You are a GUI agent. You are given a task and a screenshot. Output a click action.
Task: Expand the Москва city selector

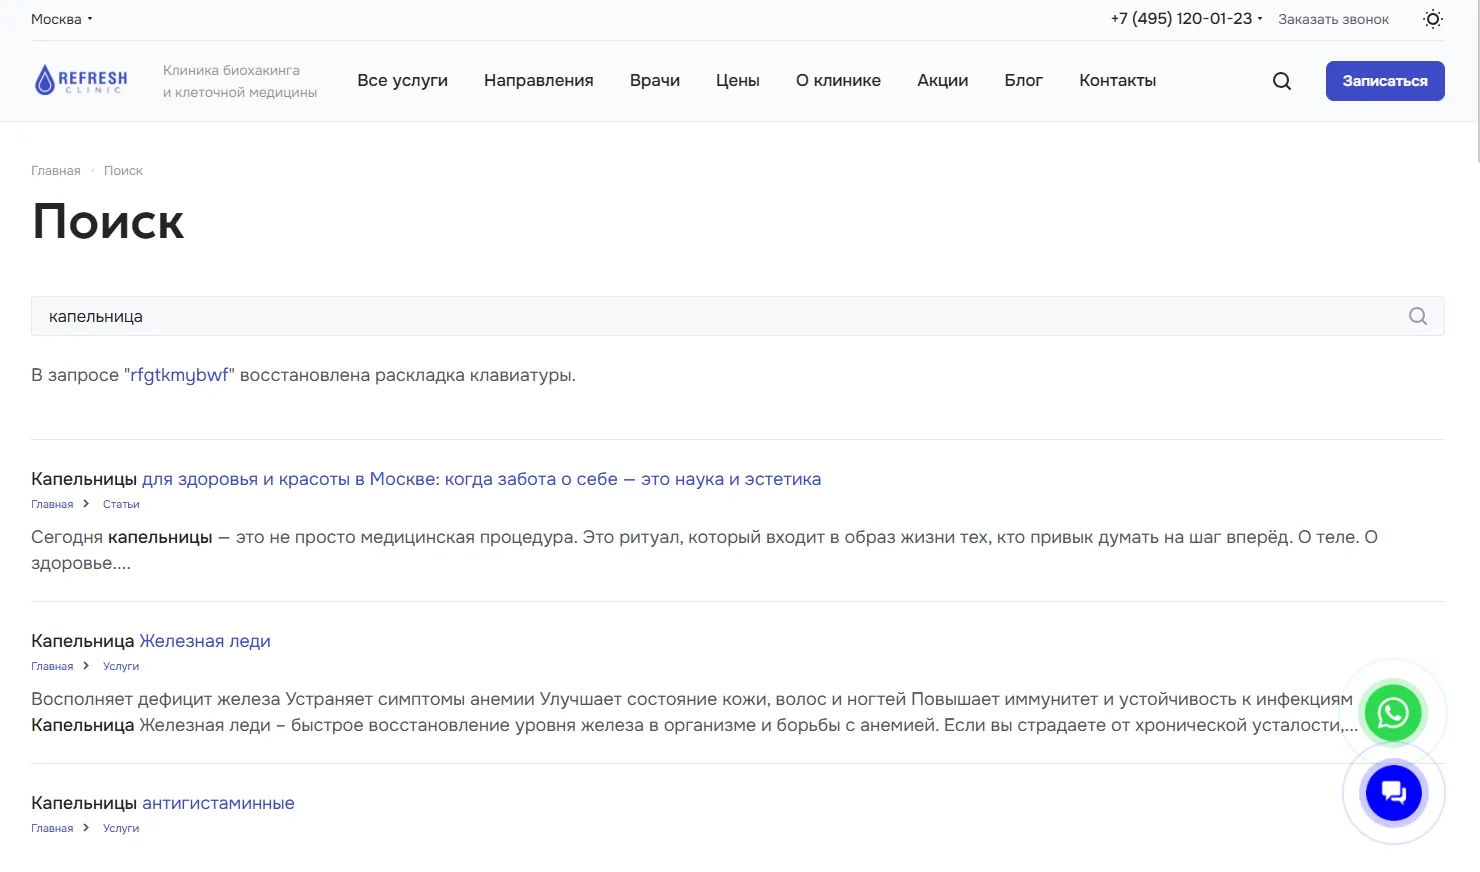[61, 19]
